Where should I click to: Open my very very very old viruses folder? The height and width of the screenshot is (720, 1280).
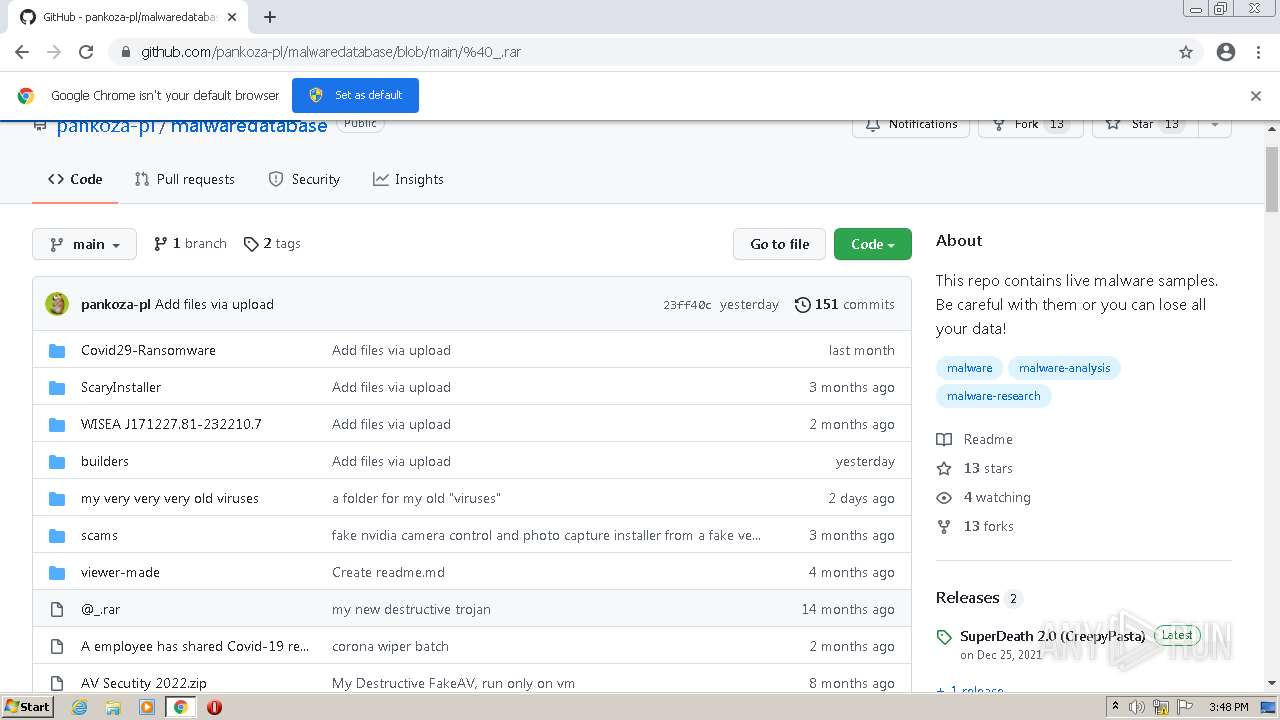(x=170, y=498)
